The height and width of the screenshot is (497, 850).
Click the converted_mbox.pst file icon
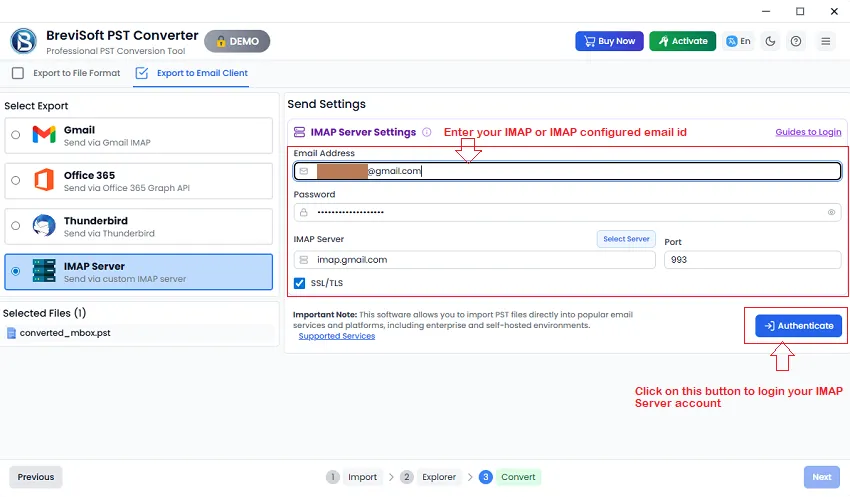11,333
